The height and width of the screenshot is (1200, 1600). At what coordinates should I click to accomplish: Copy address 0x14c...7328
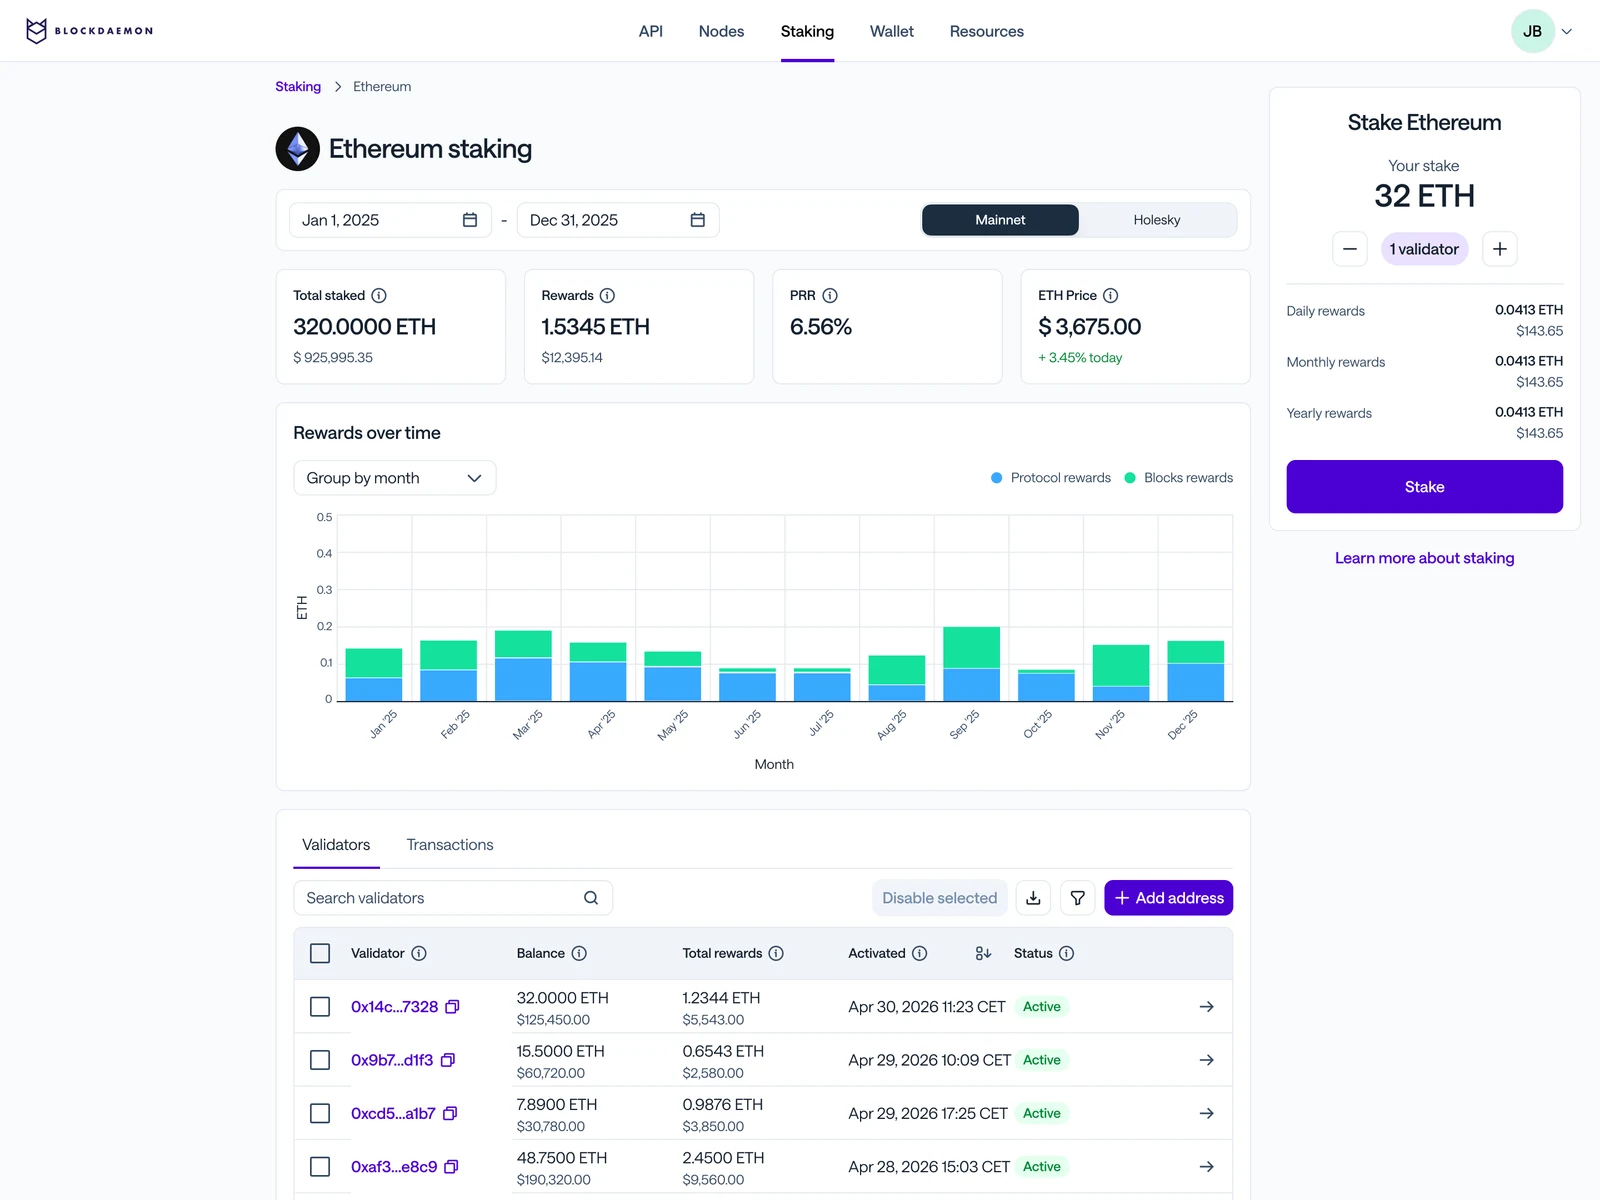coord(452,1007)
